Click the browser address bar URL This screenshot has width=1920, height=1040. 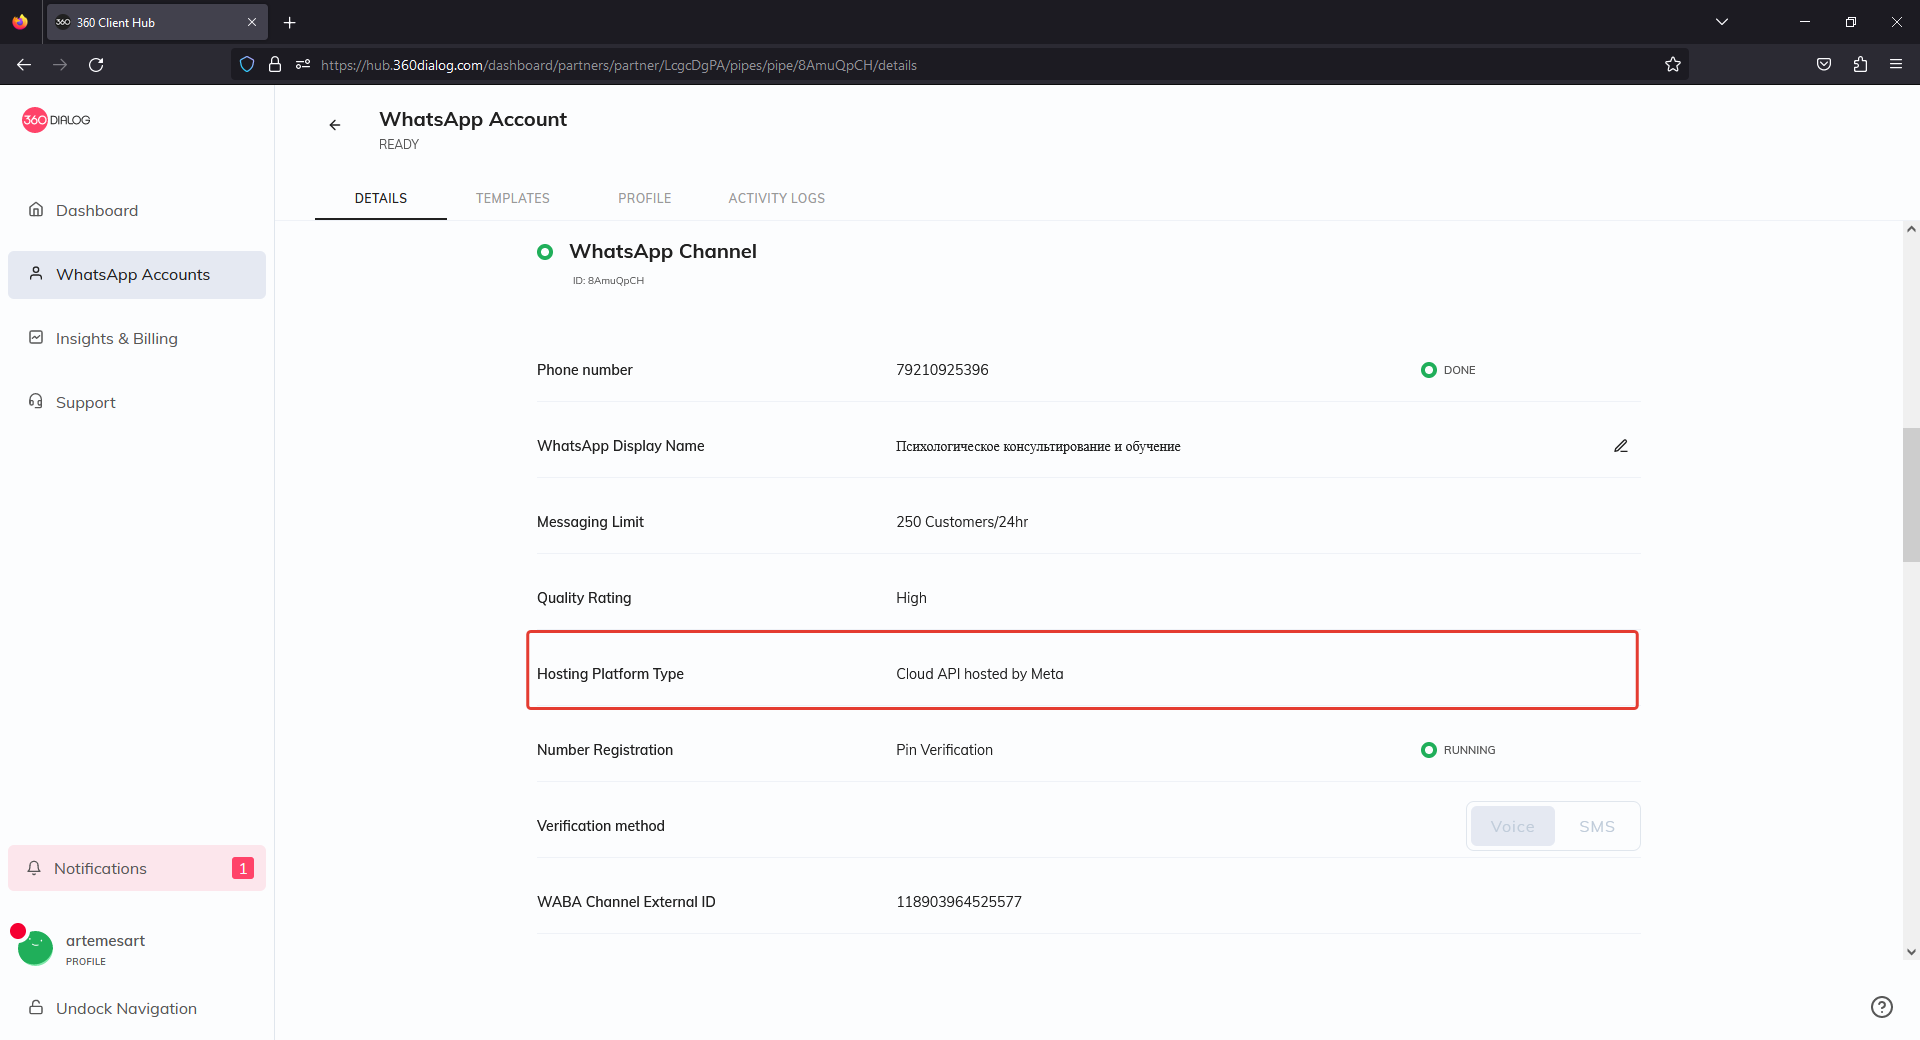[x=619, y=65]
